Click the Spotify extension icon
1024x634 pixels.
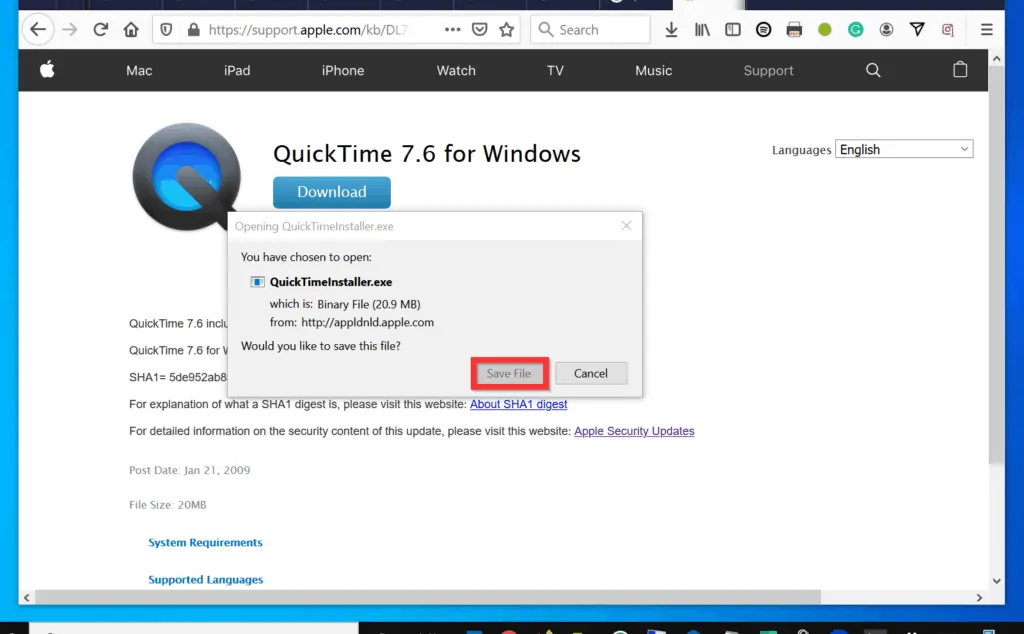pyautogui.click(x=763, y=29)
